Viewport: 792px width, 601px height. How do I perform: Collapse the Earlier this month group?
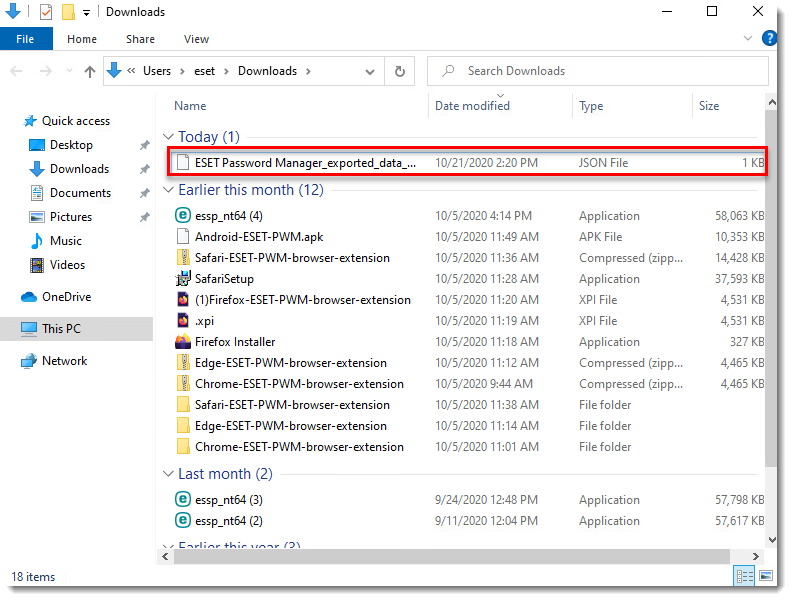coord(168,190)
